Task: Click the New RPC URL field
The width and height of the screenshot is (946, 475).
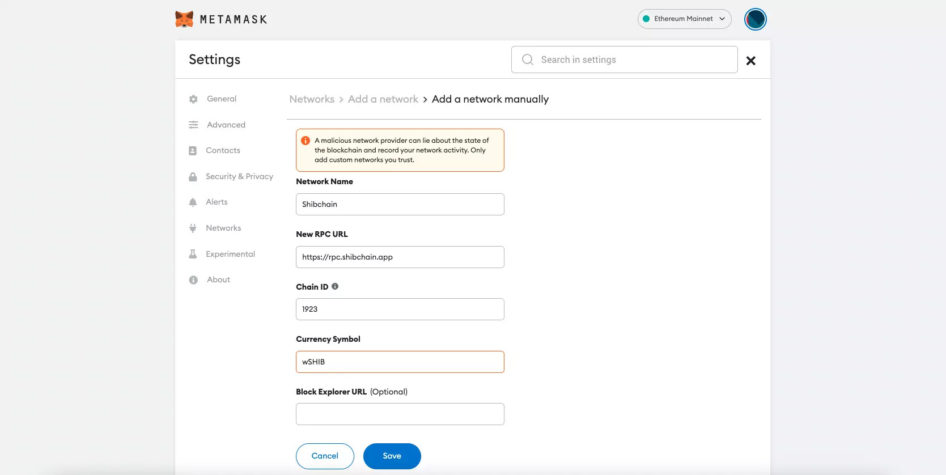Action: 400,257
